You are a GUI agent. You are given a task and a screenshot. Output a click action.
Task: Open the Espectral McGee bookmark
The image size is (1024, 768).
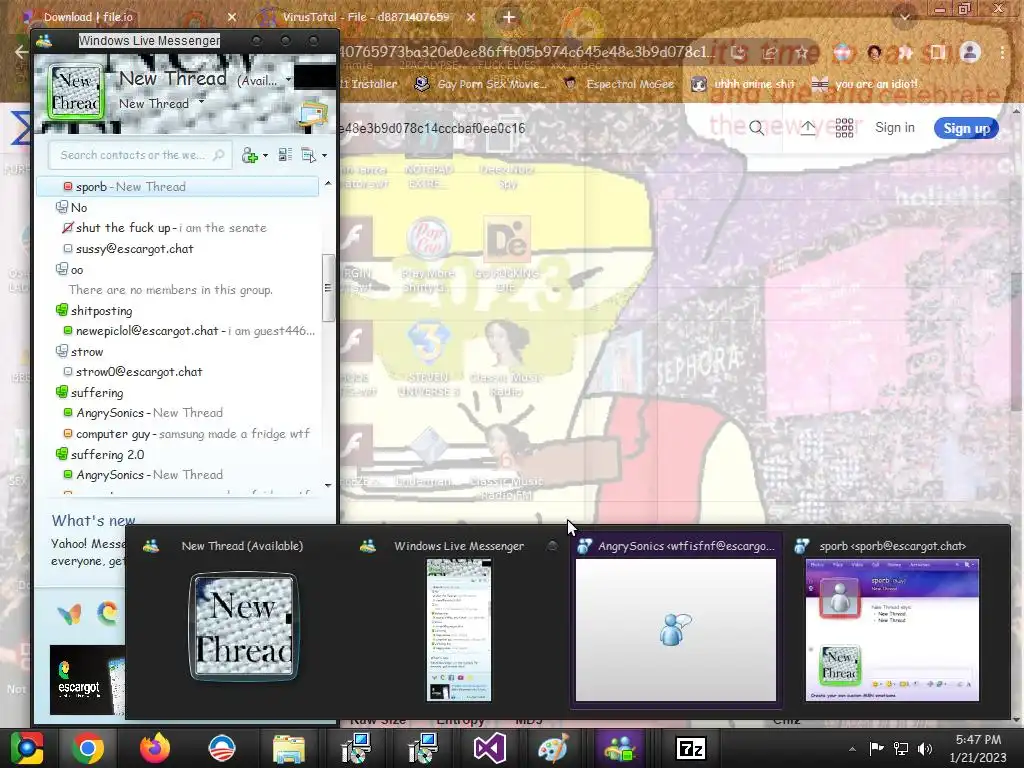[620, 84]
